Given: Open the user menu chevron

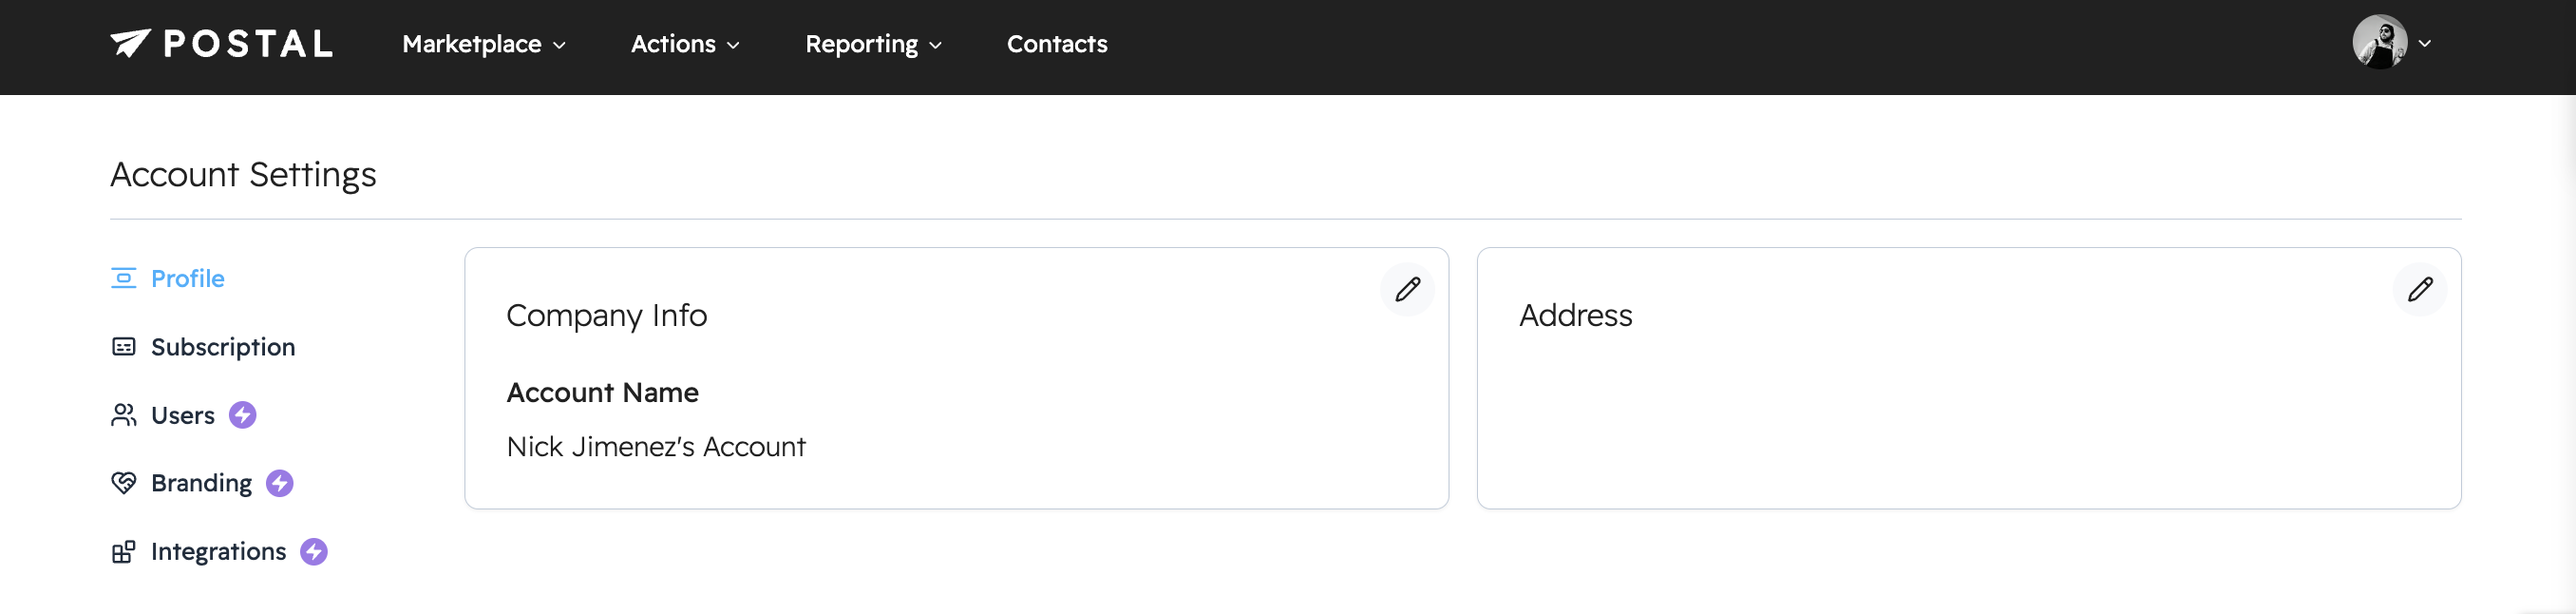Looking at the screenshot, I should point(2424,43).
